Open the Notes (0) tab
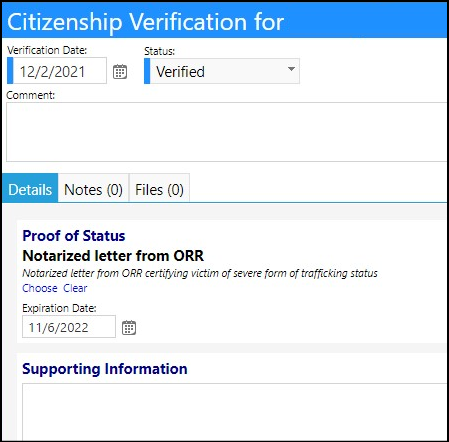The width and height of the screenshot is (449, 442). [93, 189]
